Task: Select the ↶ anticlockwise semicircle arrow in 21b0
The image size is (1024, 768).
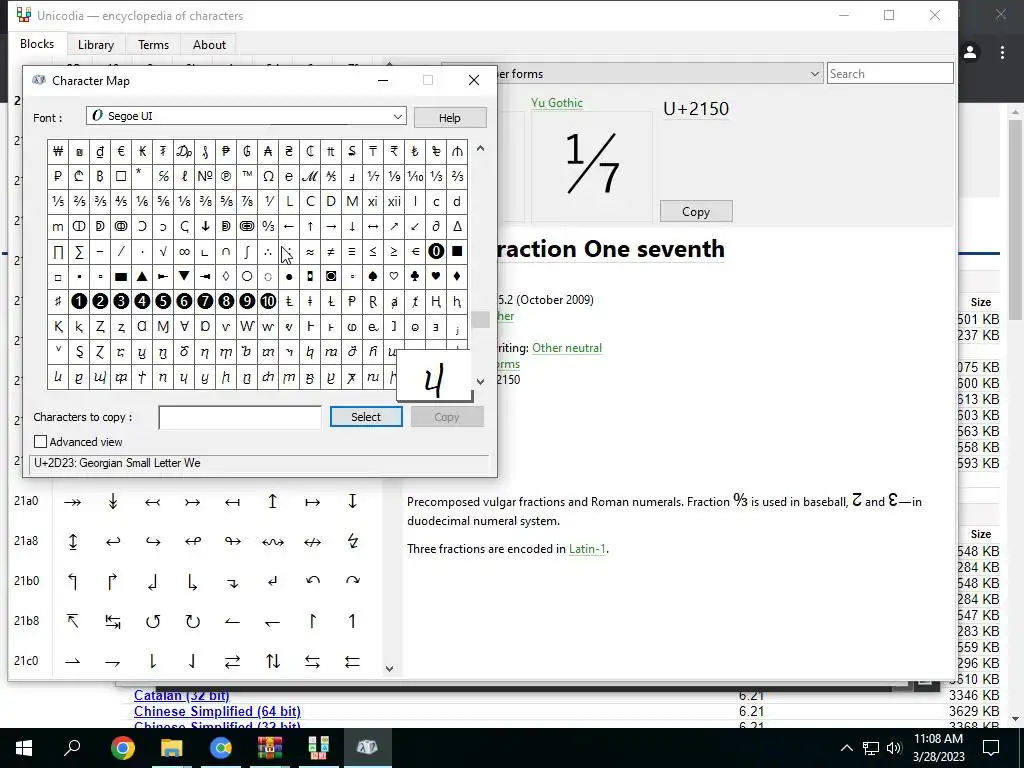Action: click(x=313, y=581)
